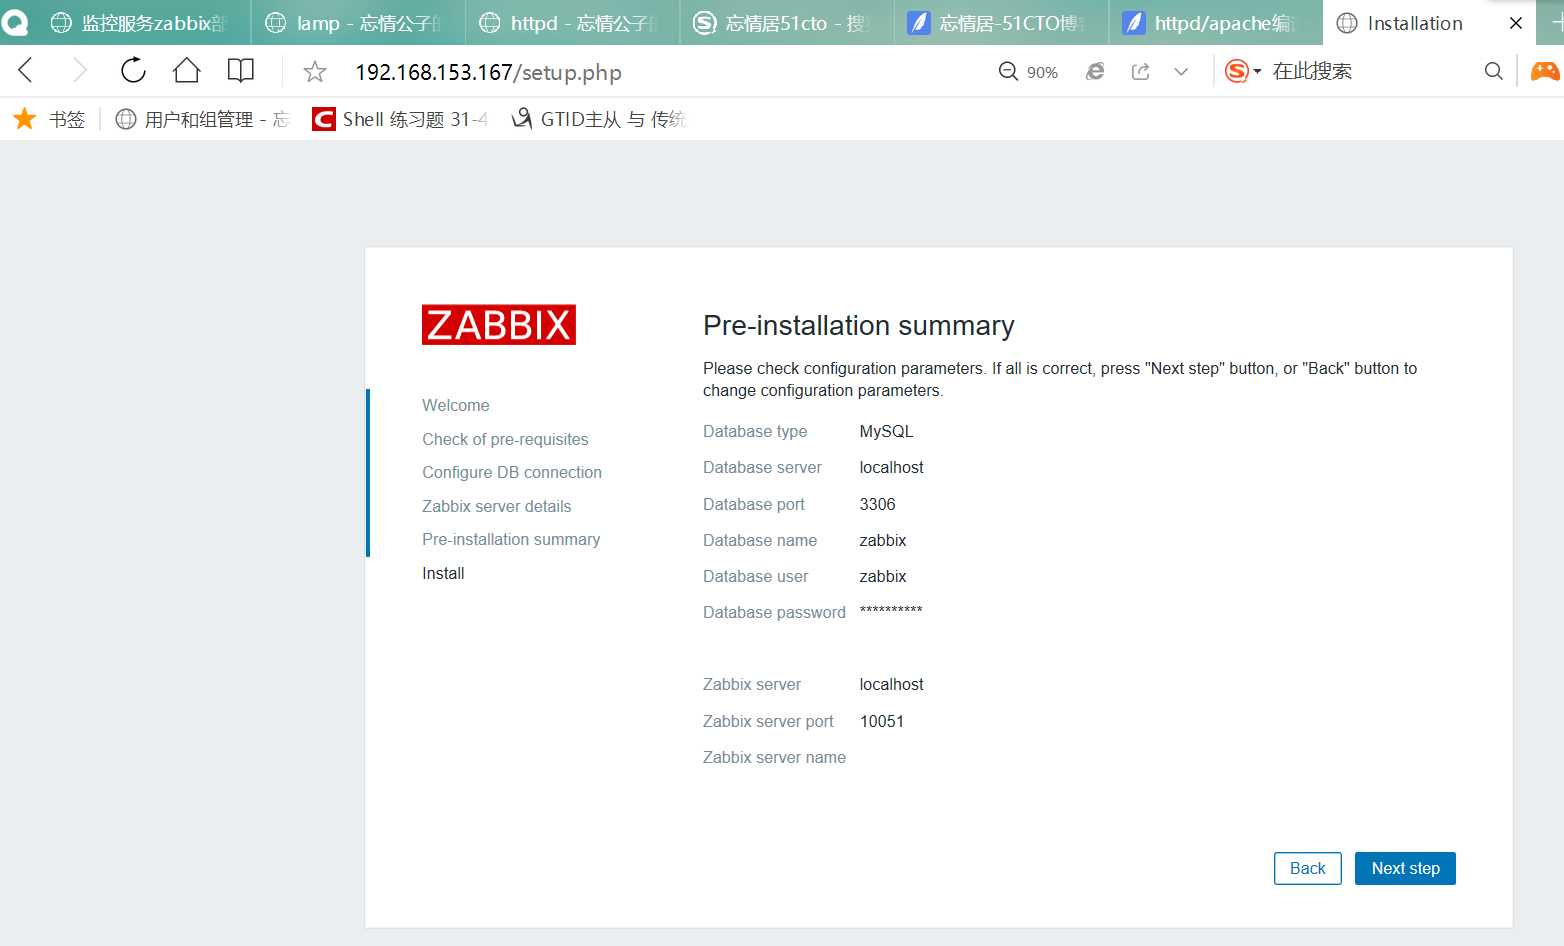Click the Back button
The width and height of the screenshot is (1564, 946).
point(1307,868)
